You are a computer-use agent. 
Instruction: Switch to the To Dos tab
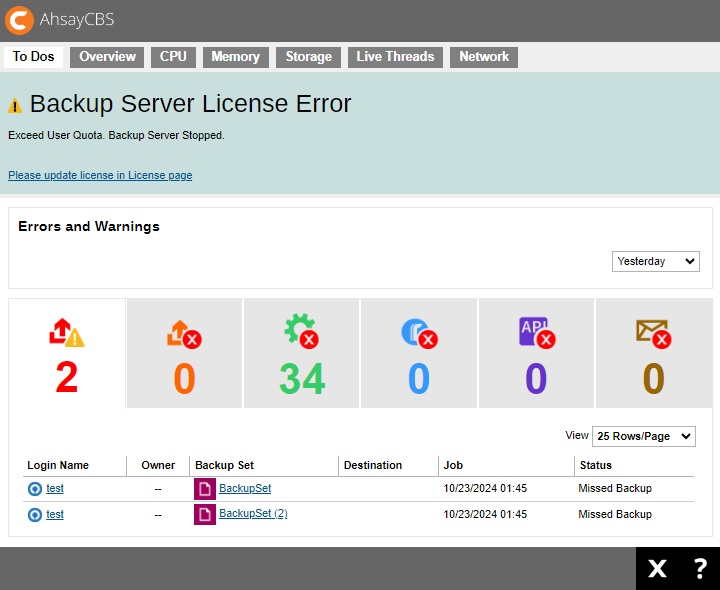[x=33, y=57]
